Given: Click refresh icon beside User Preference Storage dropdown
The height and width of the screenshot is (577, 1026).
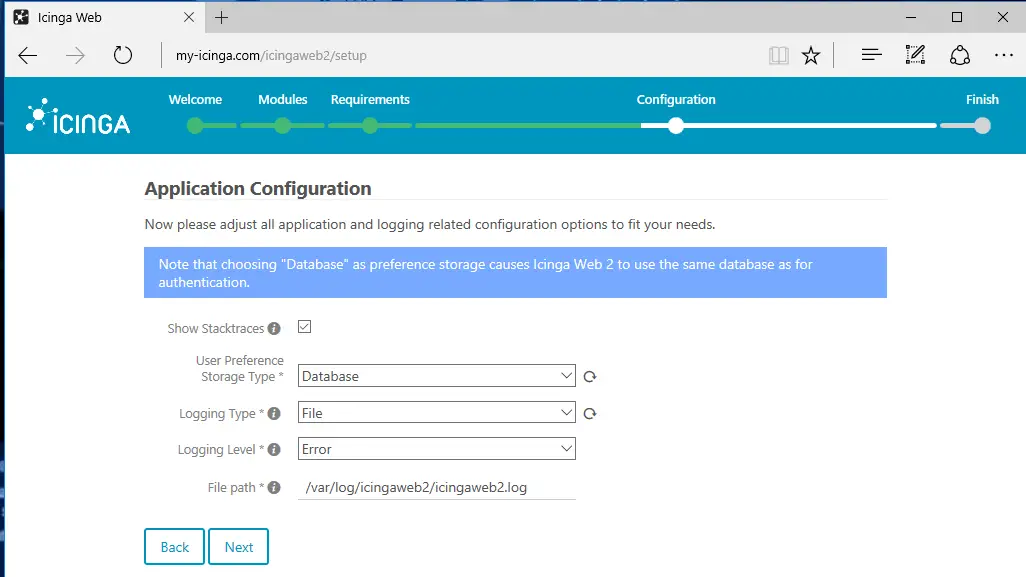Looking at the screenshot, I should click(590, 376).
